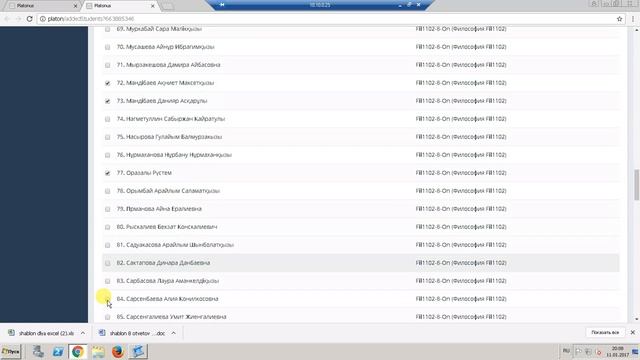Tick the checkbox for student 81
This screenshot has height=360, width=640.
pos(107,245)
